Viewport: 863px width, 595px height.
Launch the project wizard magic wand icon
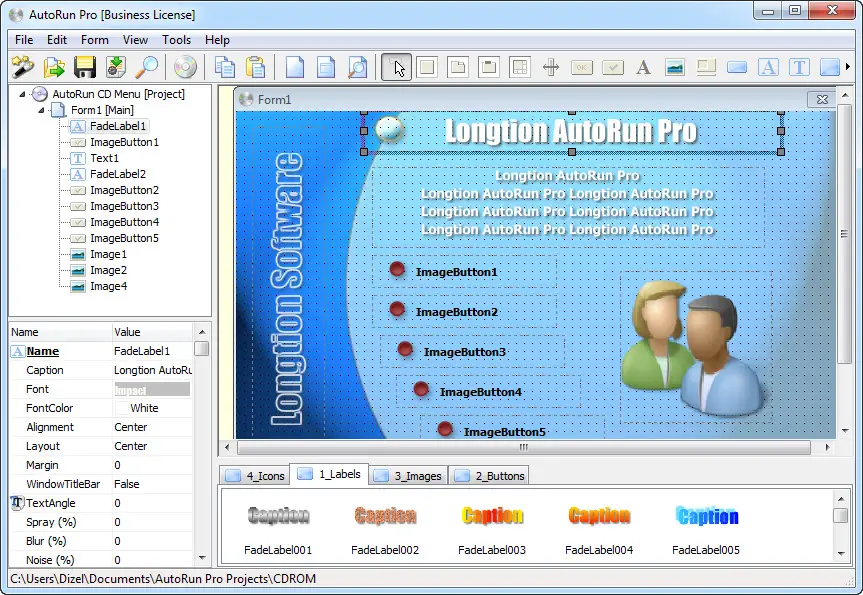pyautogui.click(x=23, y=67)
